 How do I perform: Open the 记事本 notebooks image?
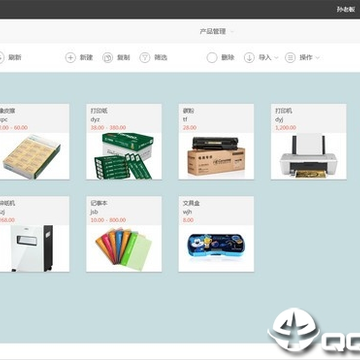pyautogui.click(x=124, y=248)
